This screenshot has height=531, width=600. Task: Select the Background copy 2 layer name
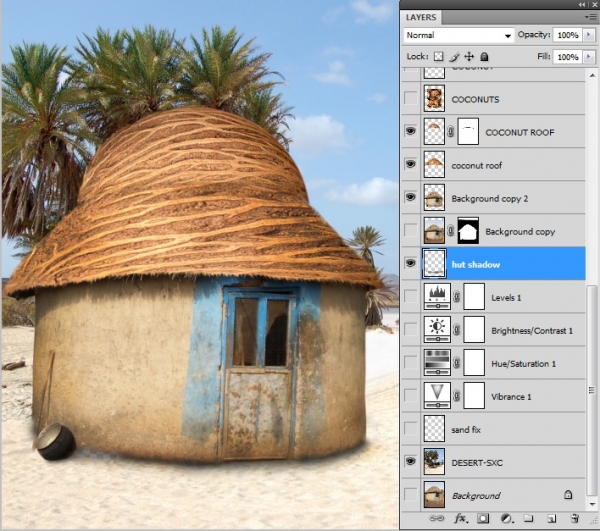[489, 199]
